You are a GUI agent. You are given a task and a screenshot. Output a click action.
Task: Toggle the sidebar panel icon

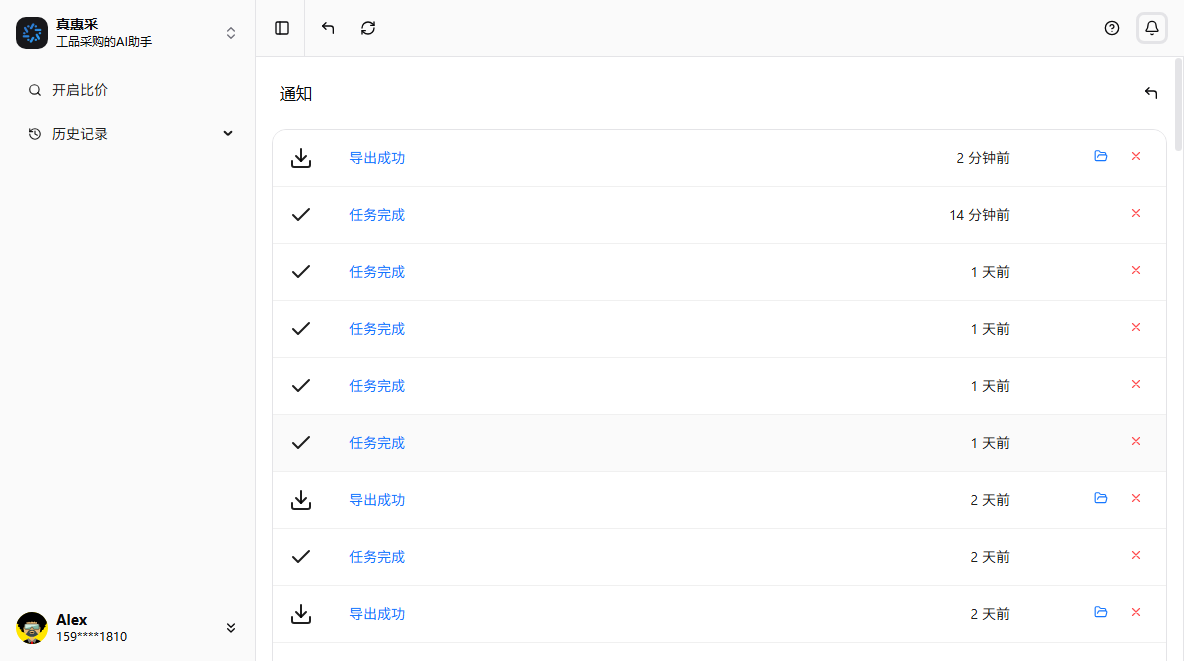coord(281,28)
